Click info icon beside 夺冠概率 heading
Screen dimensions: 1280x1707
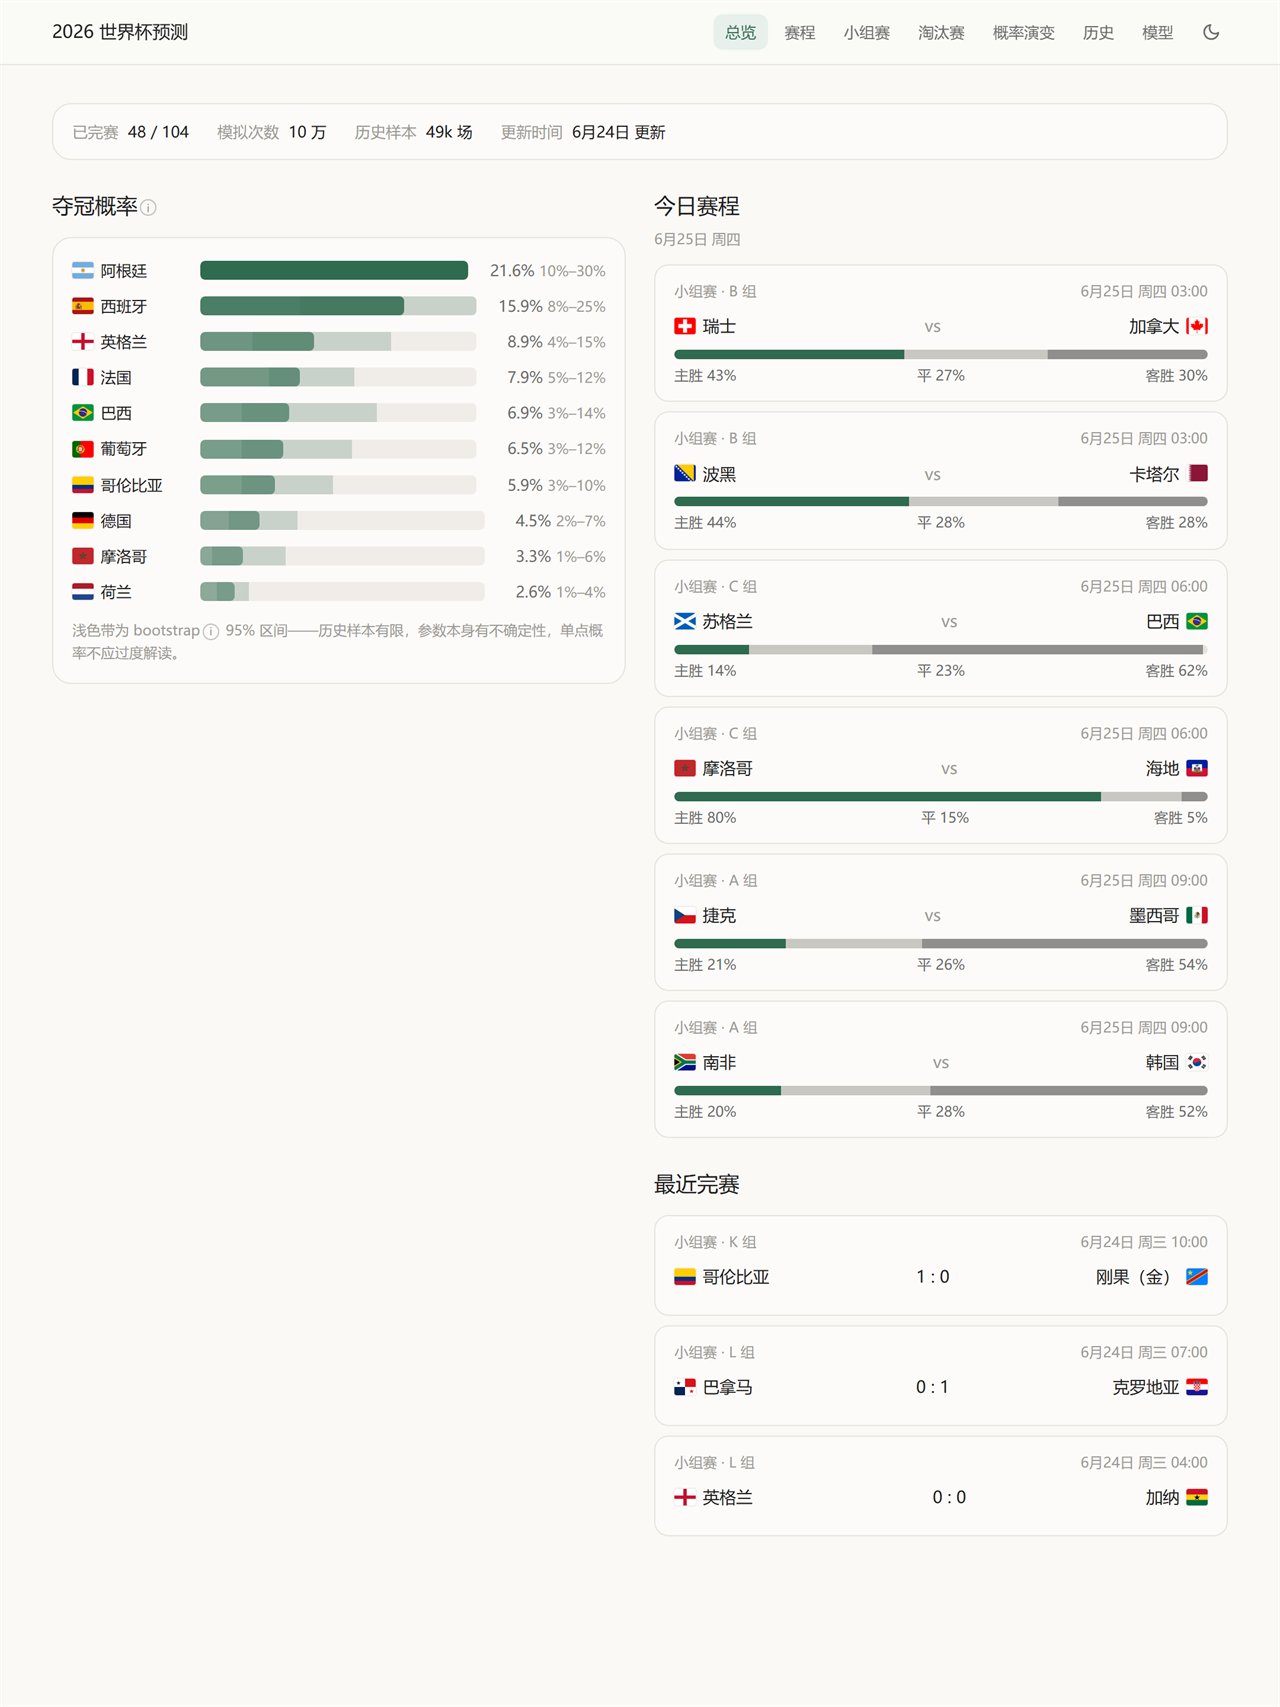(x=148, y=208)
